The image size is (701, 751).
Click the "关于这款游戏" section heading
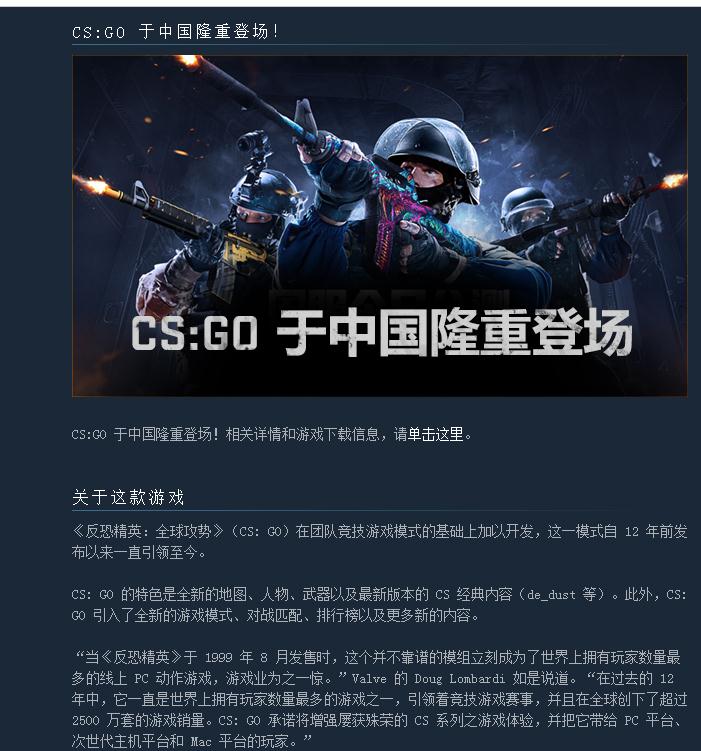click(x=128, y=497)
